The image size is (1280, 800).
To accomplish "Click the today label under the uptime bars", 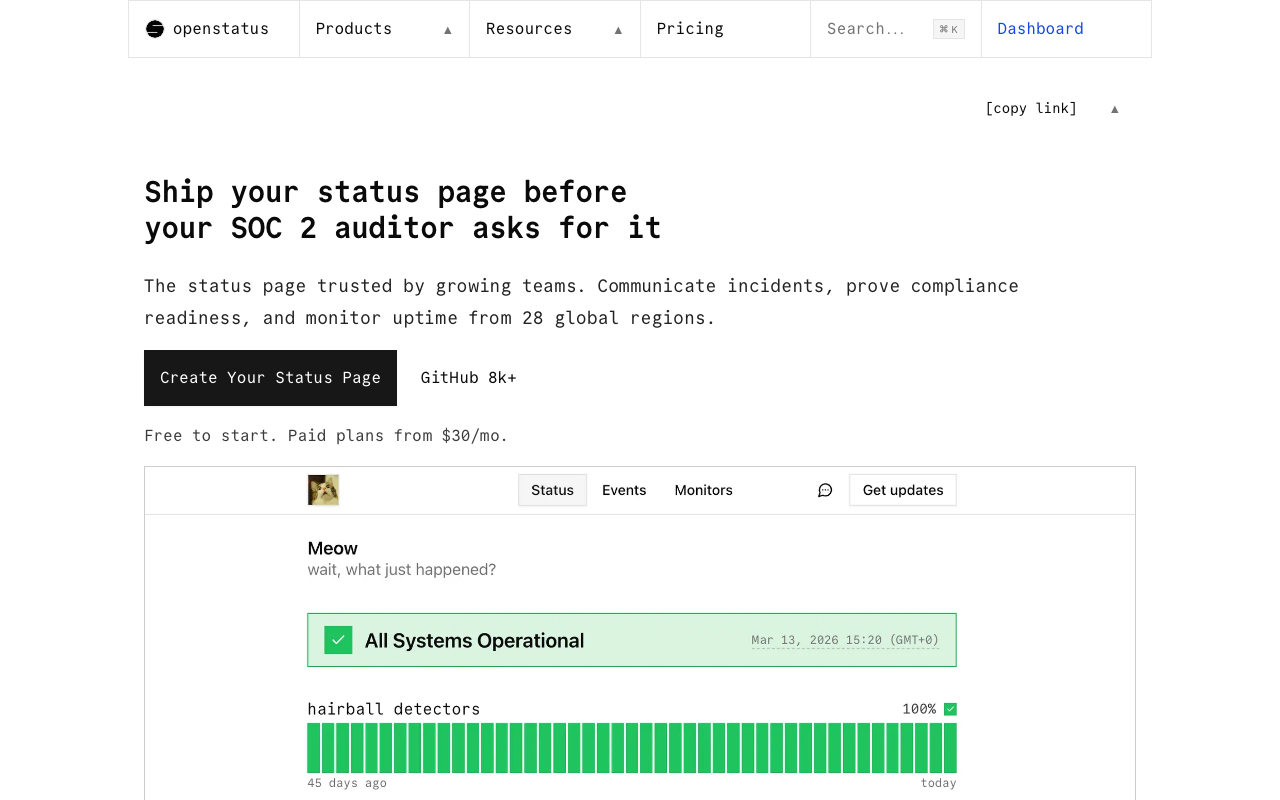I will [x=938, y=783].
